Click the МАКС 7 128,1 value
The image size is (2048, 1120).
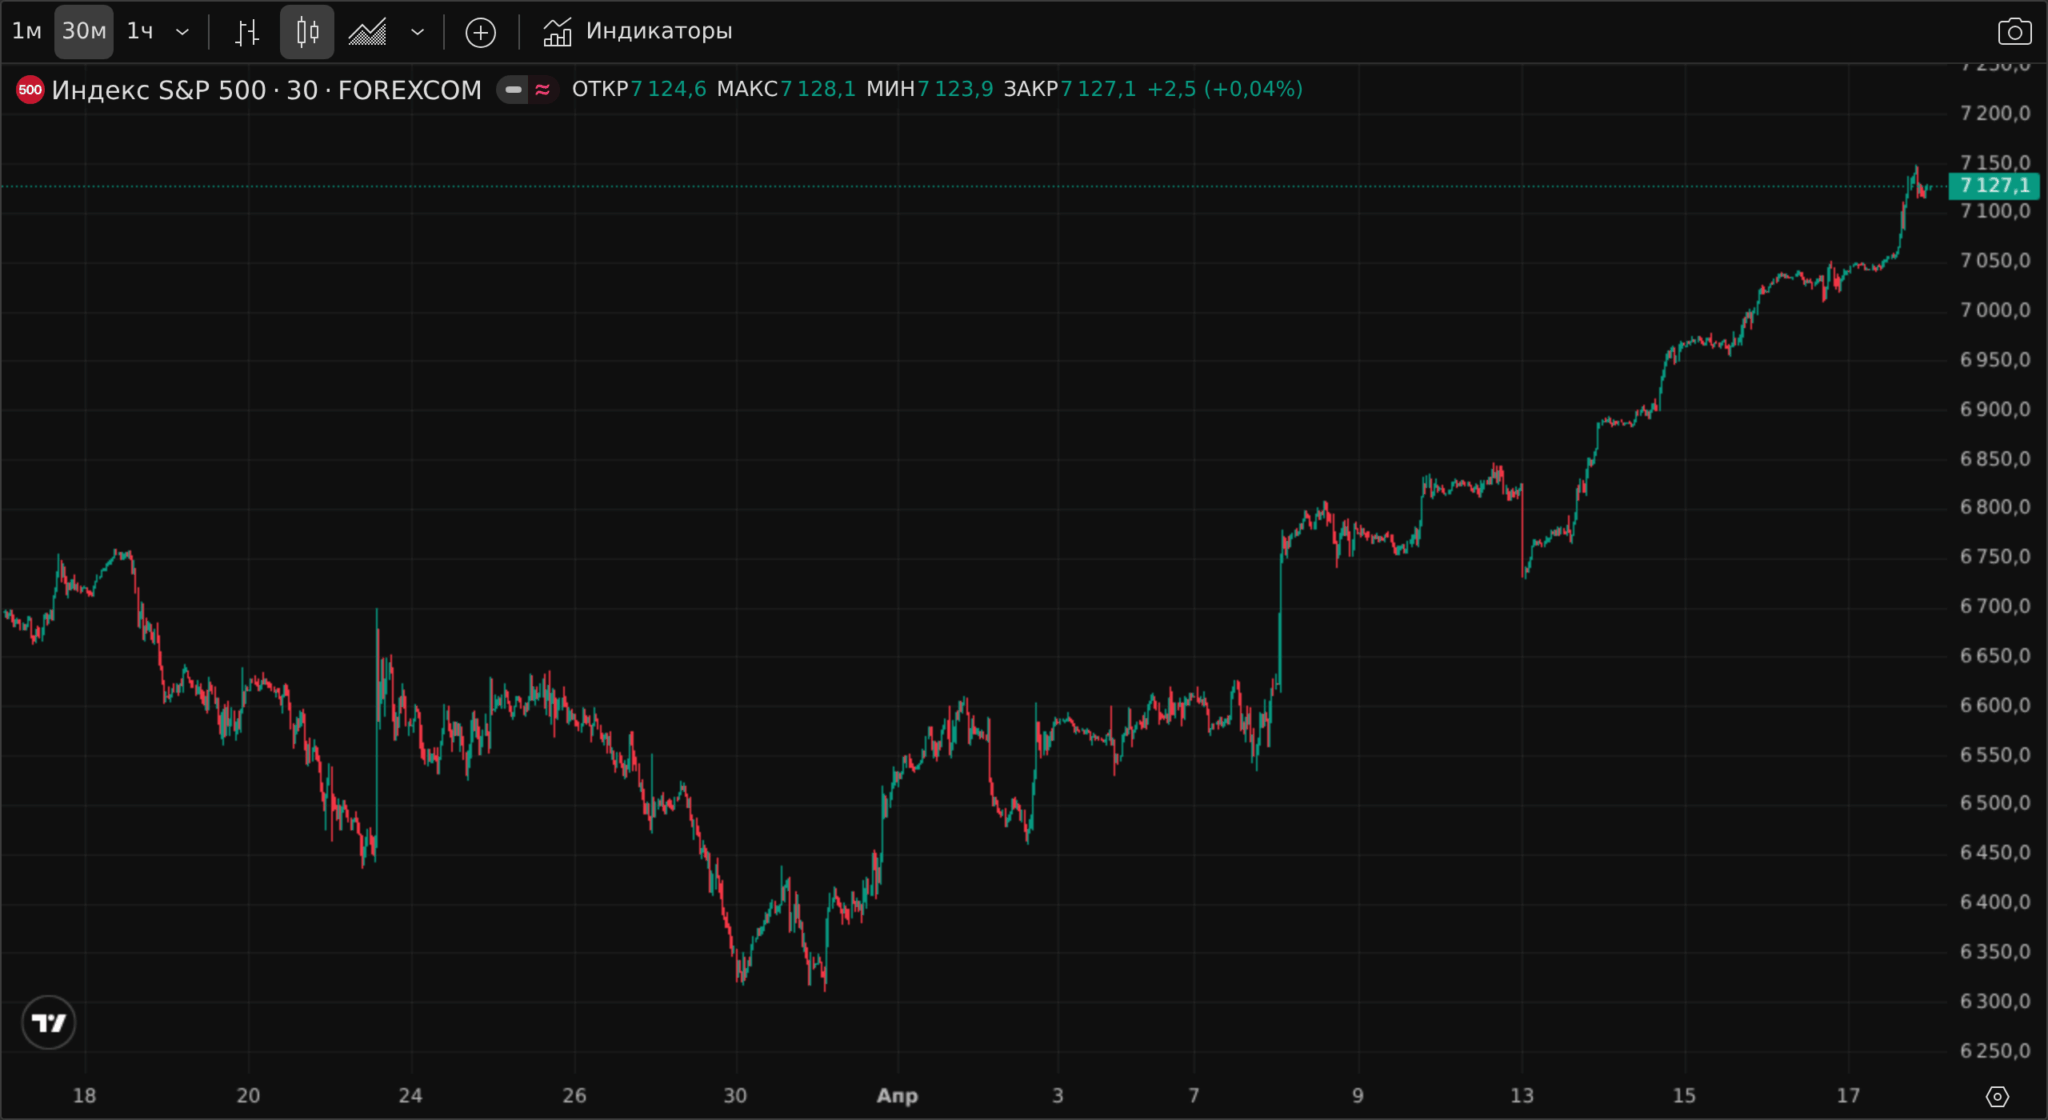[x=785, y=89]
